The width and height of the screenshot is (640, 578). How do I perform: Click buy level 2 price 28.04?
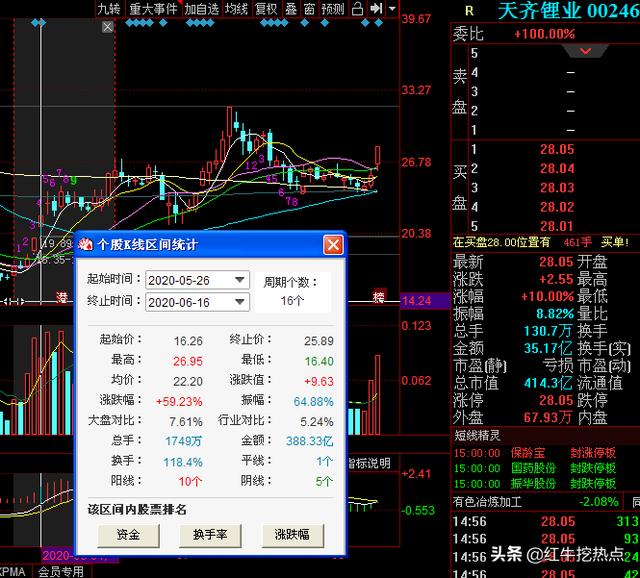click(x=557, y=169)
